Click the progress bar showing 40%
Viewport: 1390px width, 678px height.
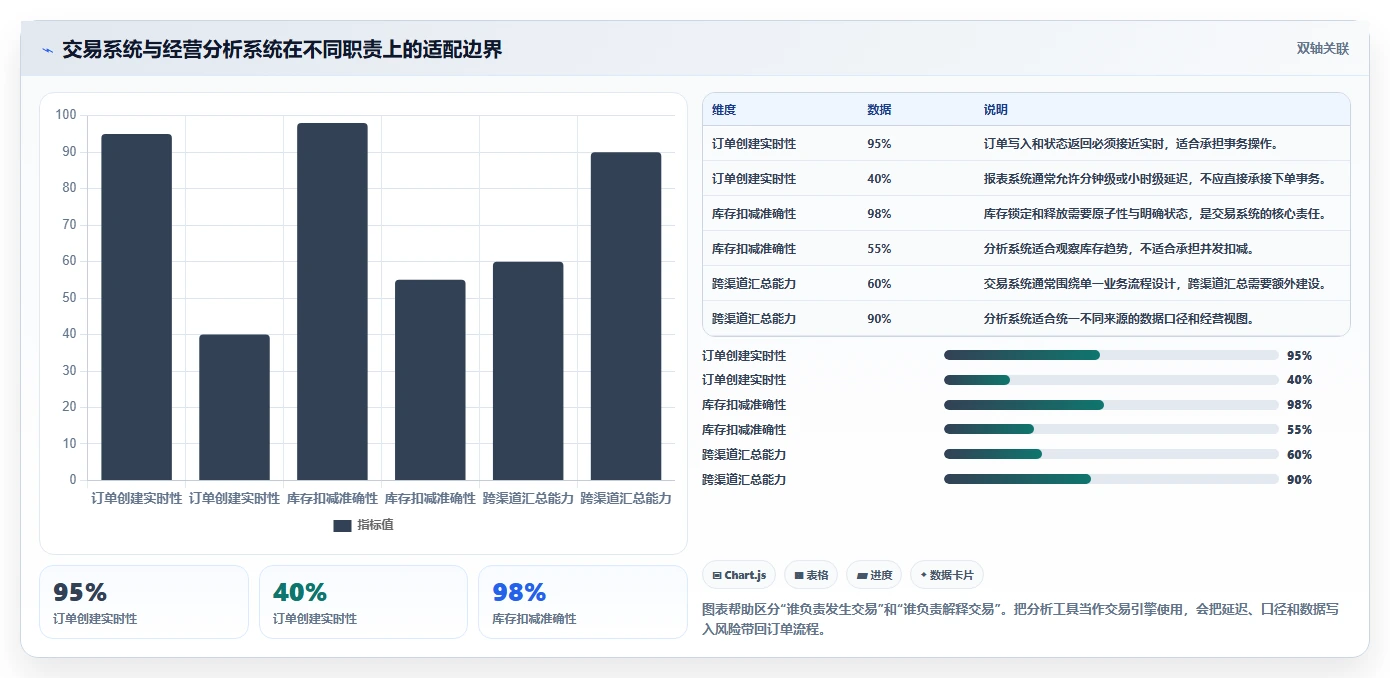[x=1111, y=380]
